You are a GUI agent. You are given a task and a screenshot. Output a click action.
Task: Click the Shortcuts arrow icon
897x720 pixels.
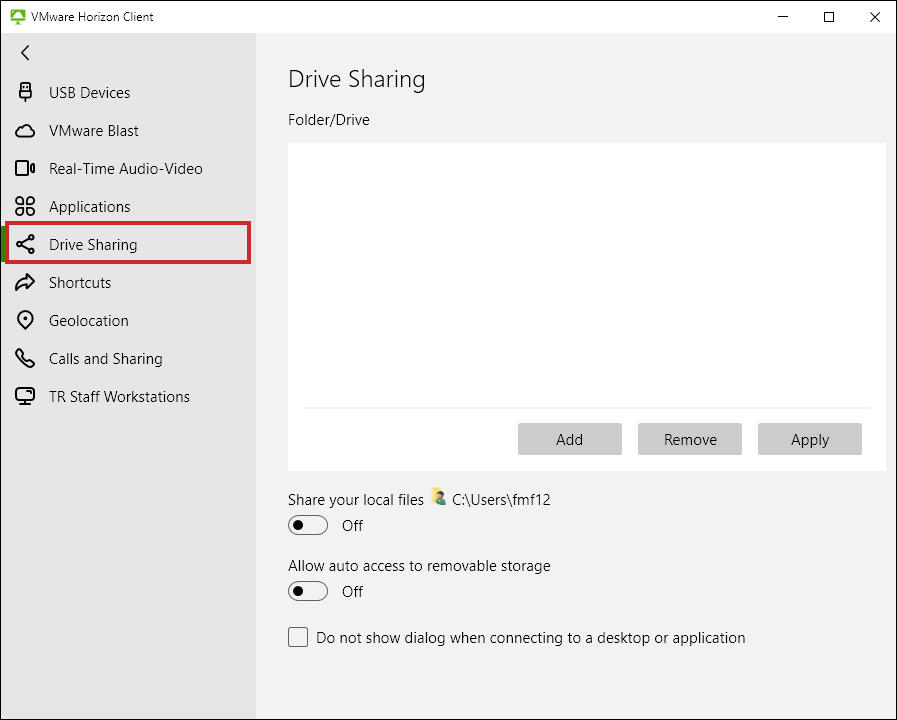point(25,283)
